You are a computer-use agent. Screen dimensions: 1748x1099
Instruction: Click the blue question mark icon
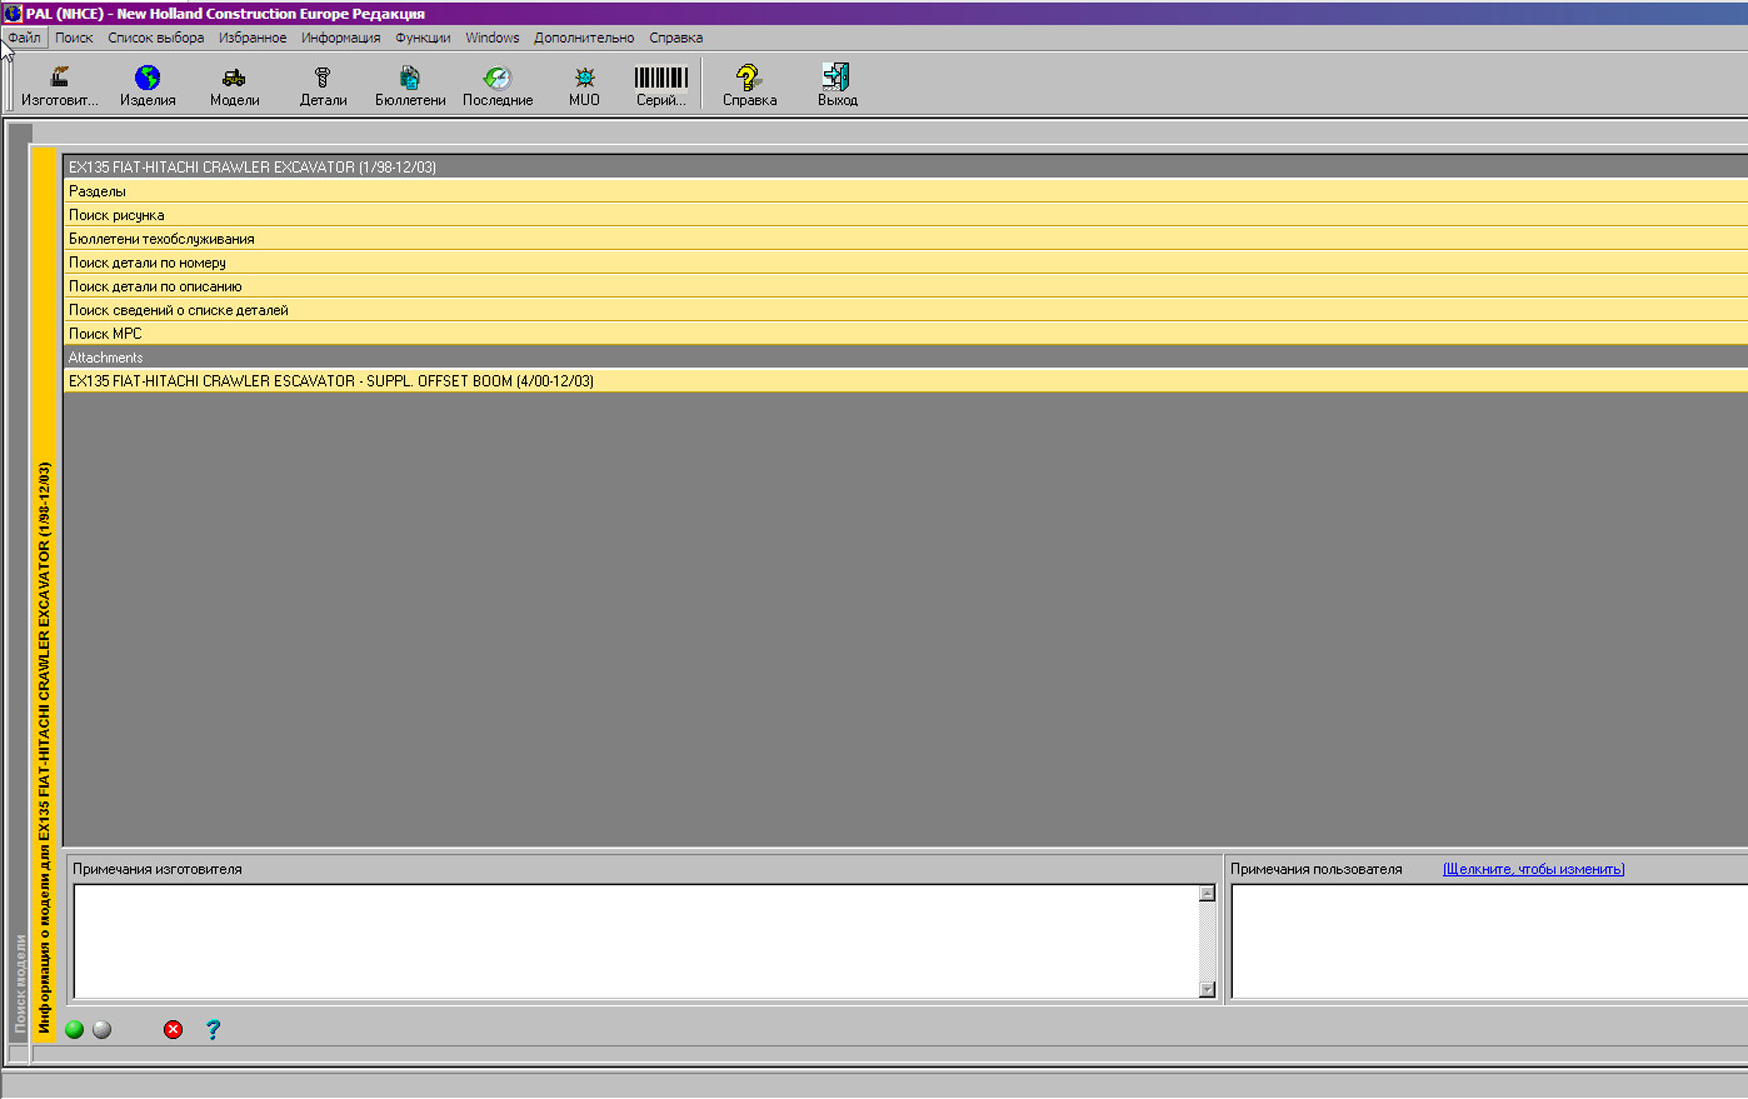point(213,1029)
